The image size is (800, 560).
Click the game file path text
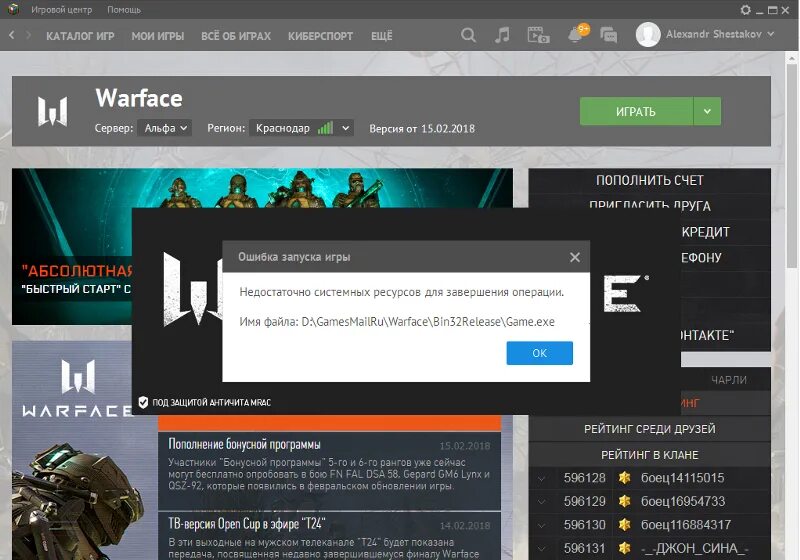(428, 322)
